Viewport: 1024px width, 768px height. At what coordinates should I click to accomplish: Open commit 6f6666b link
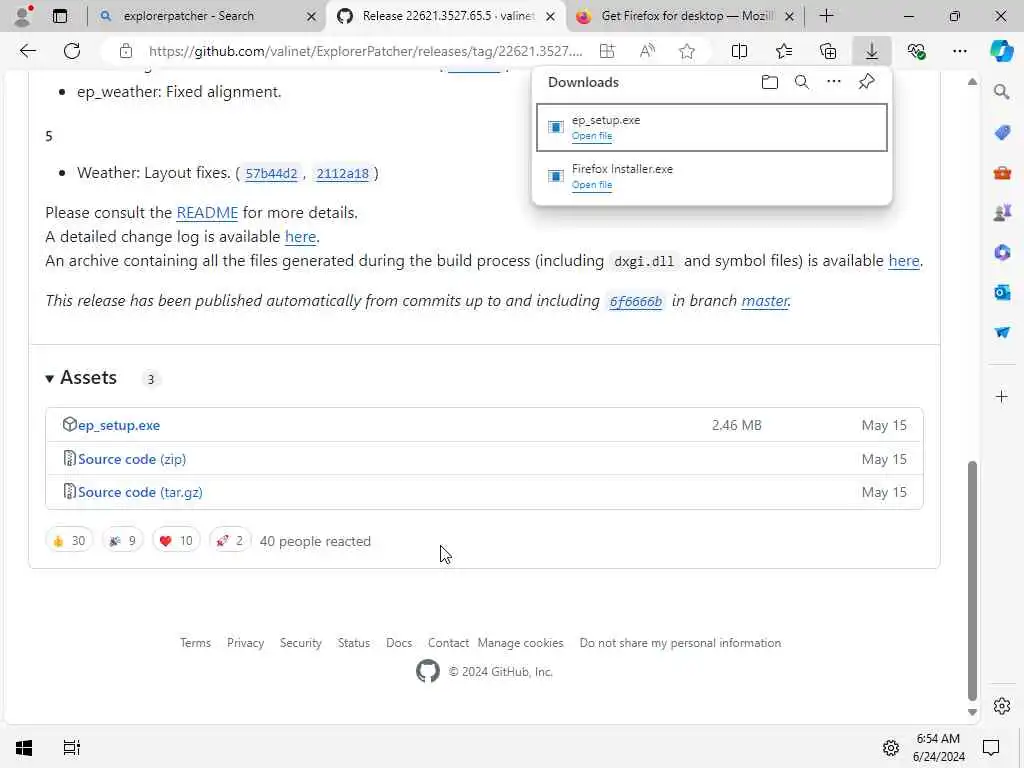(635, 302)
